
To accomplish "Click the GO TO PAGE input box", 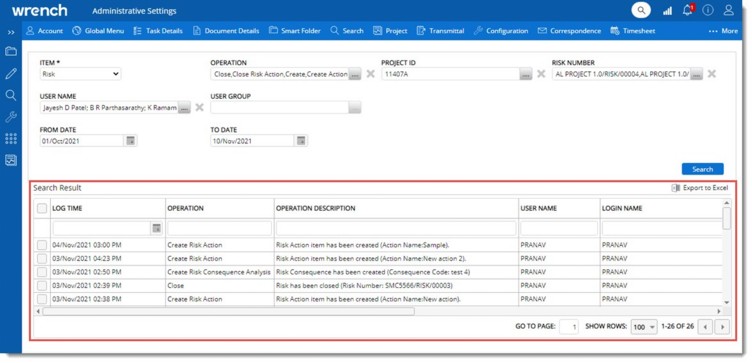I will pyautogui.click(x=569, y=327).
